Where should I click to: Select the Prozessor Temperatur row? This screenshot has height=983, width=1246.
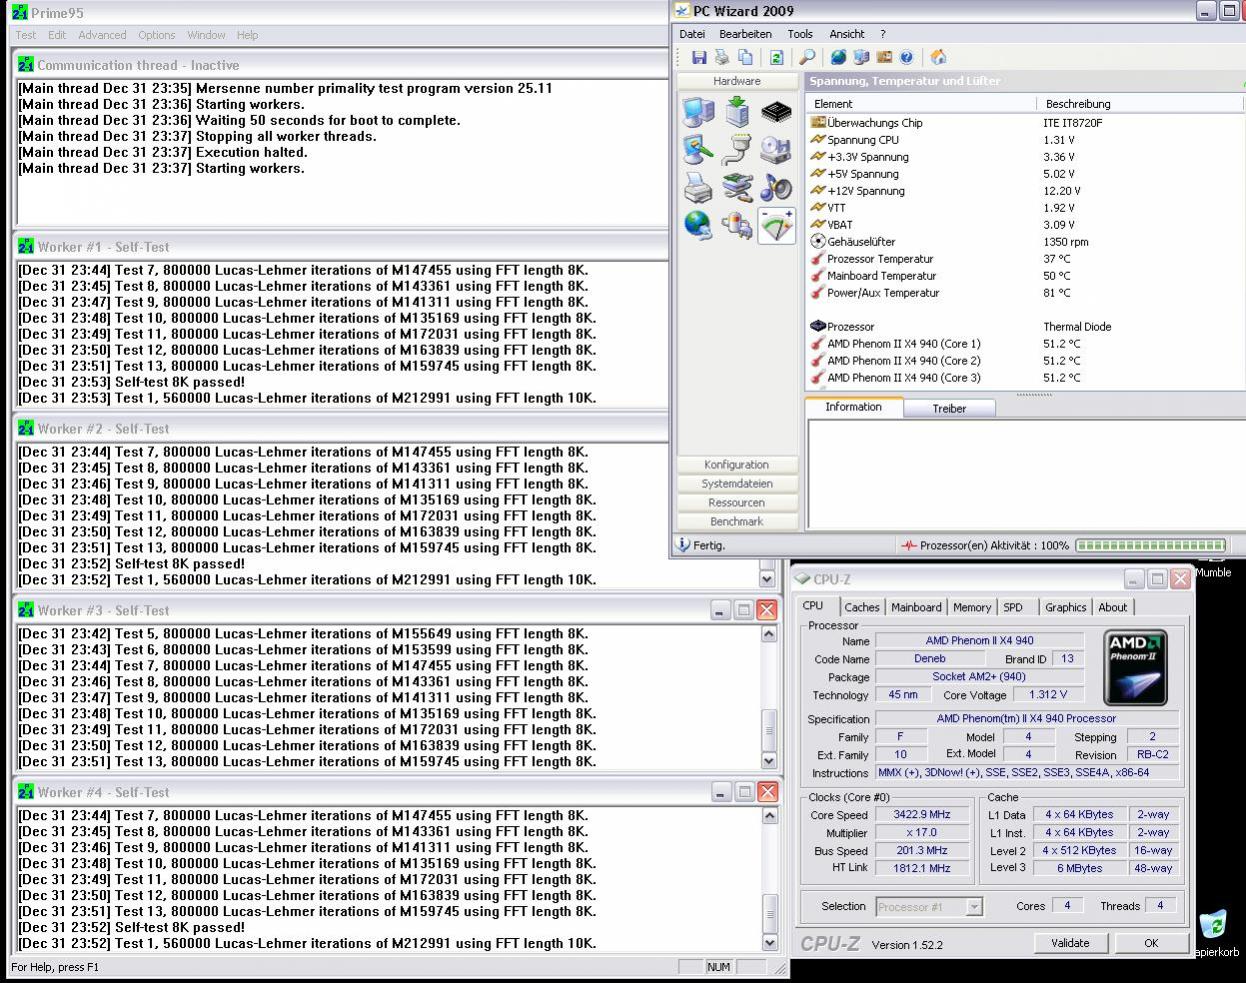pos(1025,259)
